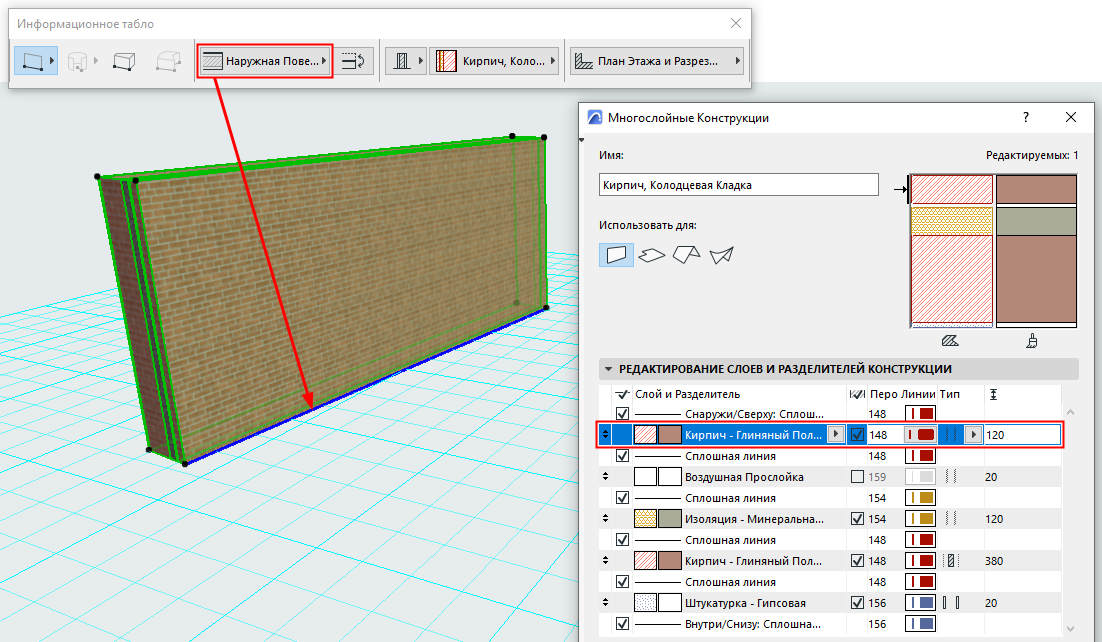Grab the reorder handle of Штукатурка - Гипсовая
1102x642 pixels.
click(x=605, y=603)
